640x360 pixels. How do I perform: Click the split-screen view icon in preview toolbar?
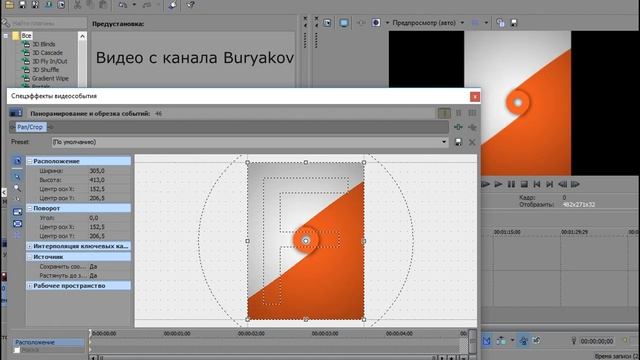point(376,23)
